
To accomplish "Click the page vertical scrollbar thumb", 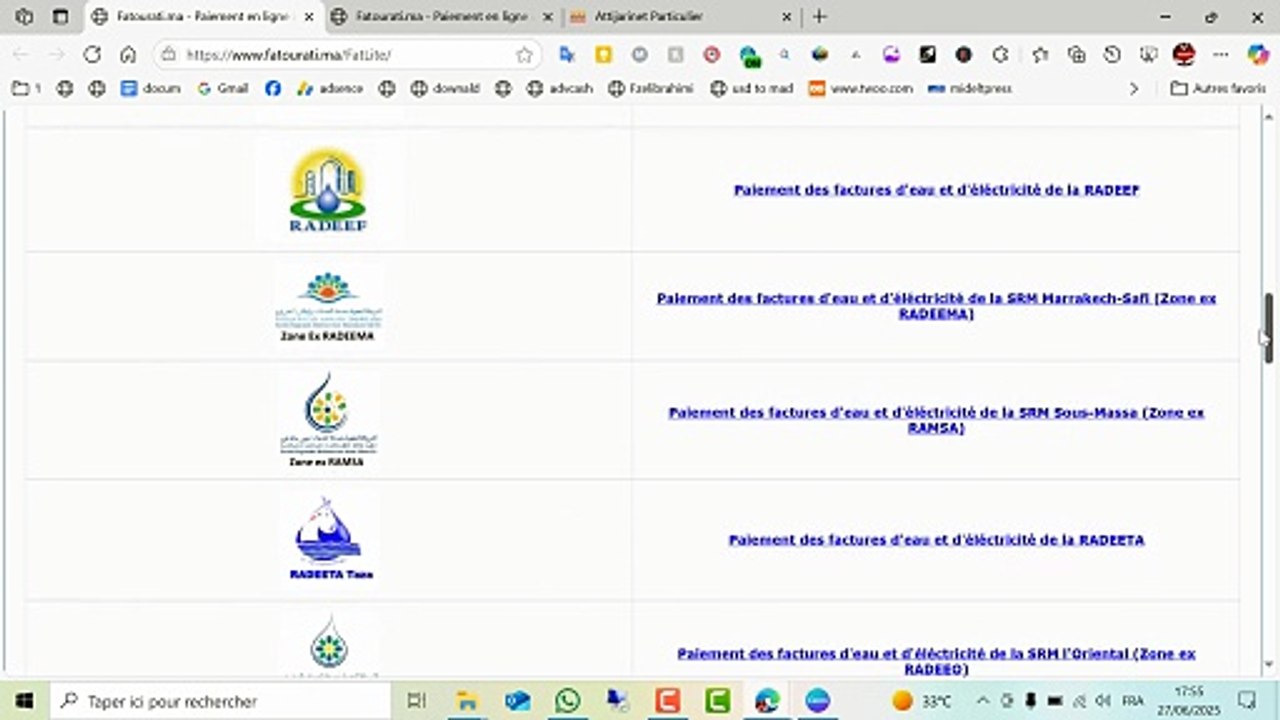I will pyautogui.click(x=1268, y=328).
